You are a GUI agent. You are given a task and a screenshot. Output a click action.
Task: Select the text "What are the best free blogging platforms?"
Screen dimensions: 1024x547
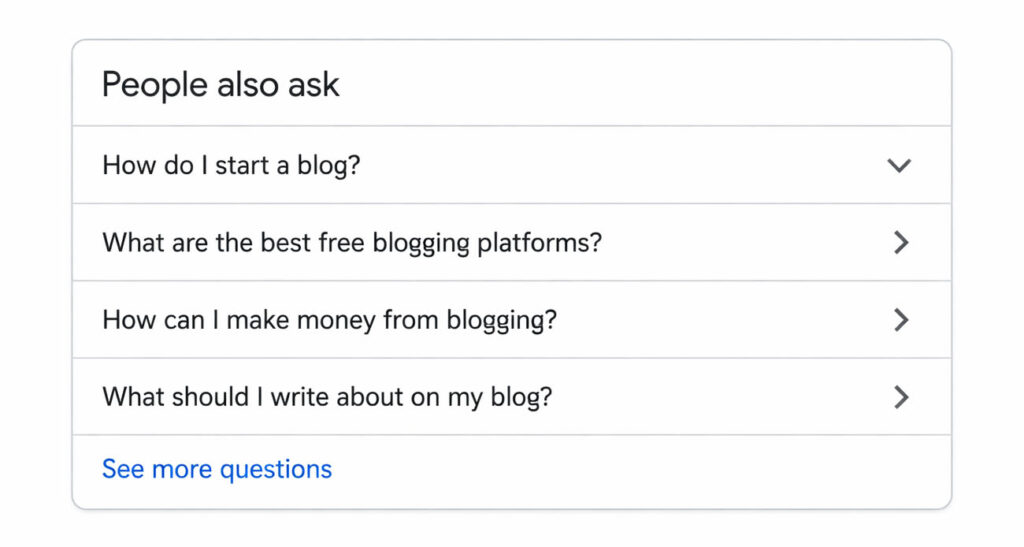pyautogui.click(x=352, y=242)
